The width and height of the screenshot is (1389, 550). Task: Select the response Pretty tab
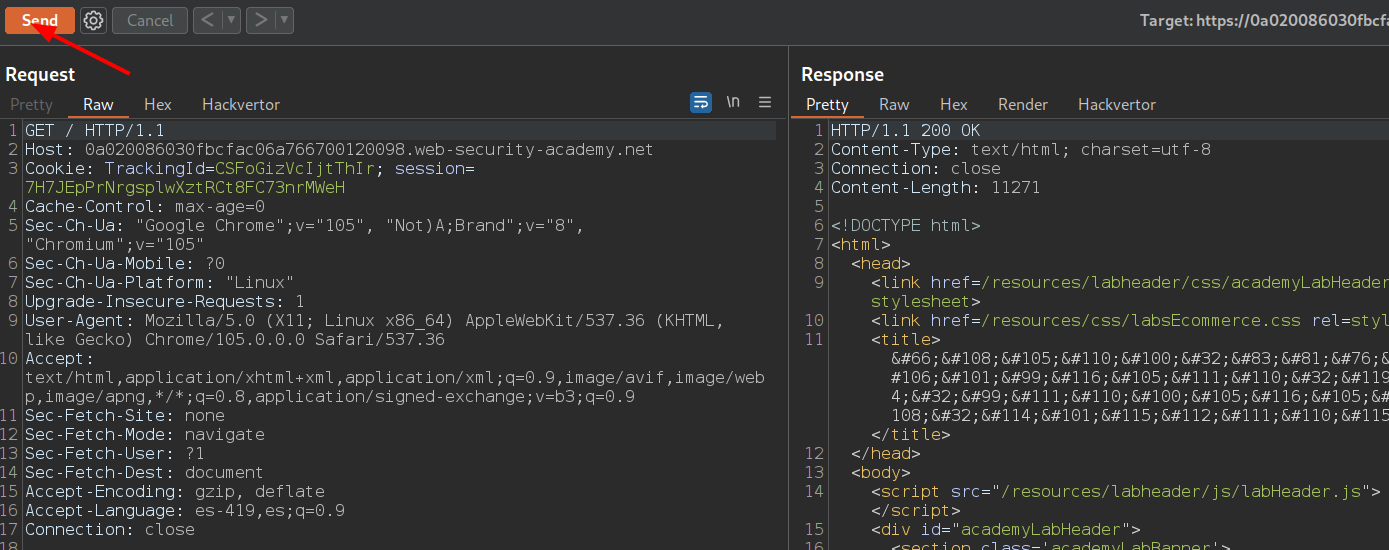pos(827,104)
